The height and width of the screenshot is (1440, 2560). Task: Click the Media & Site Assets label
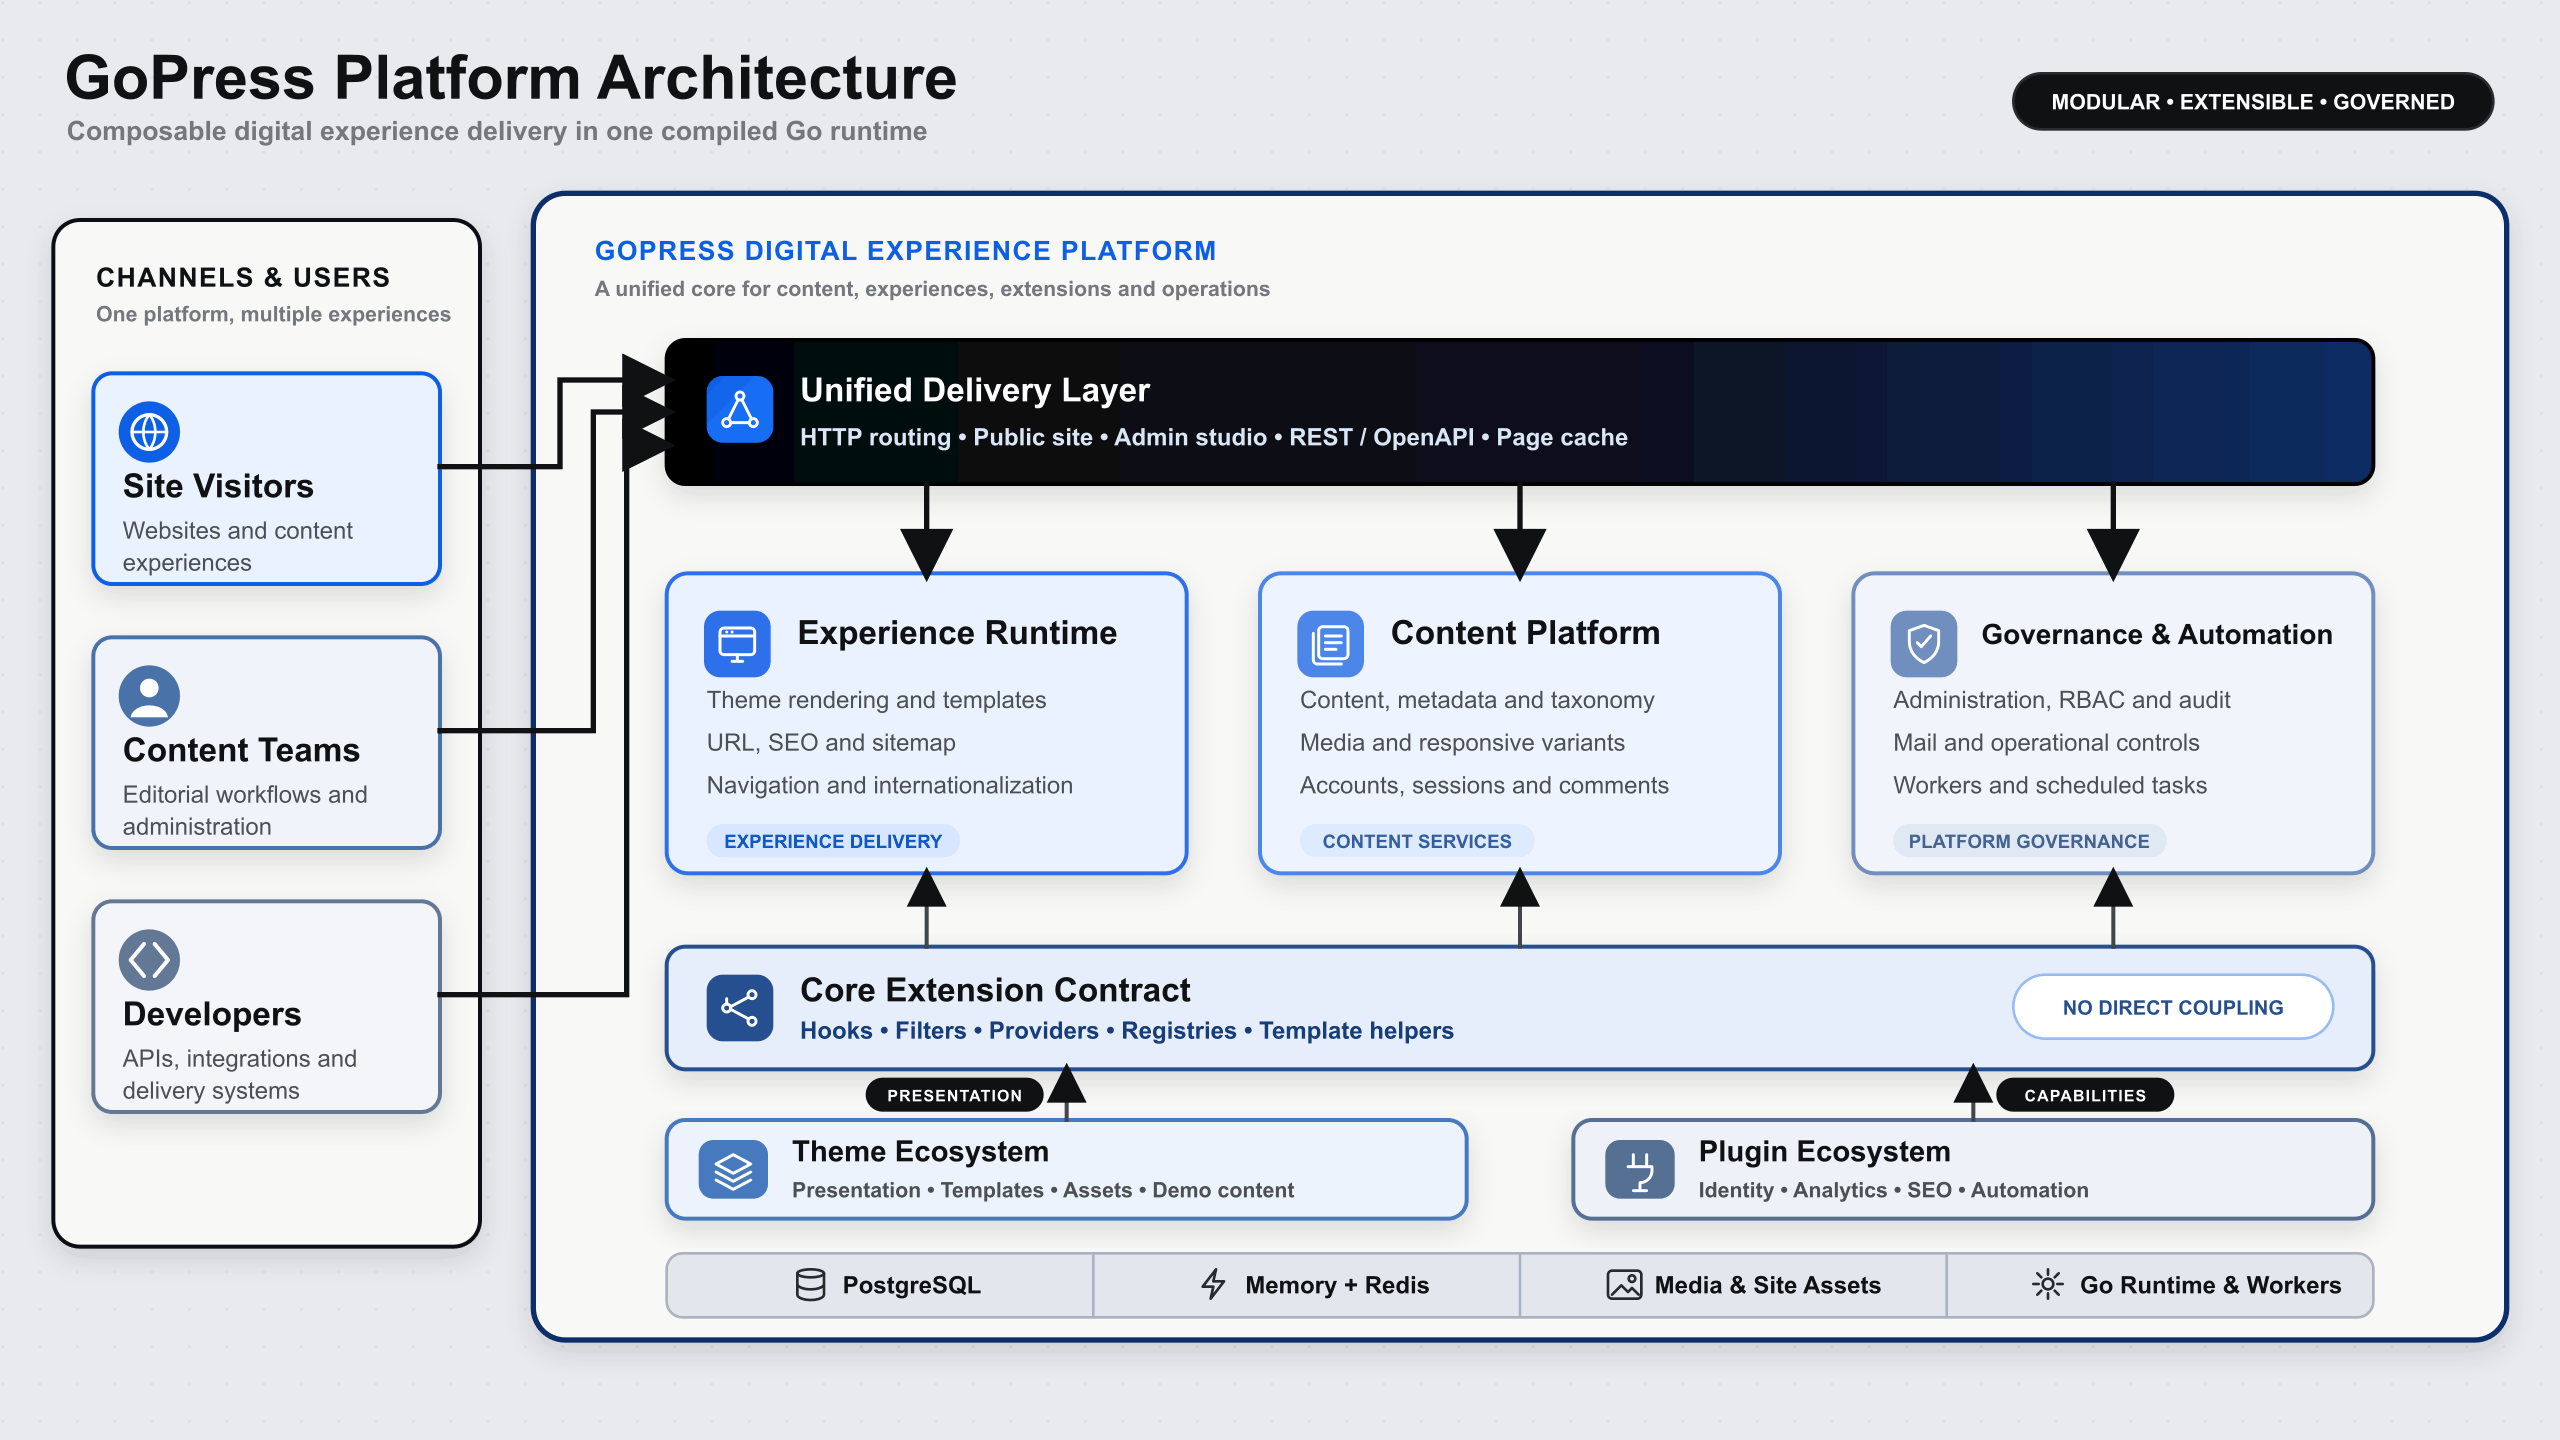click(1768, 1285)
